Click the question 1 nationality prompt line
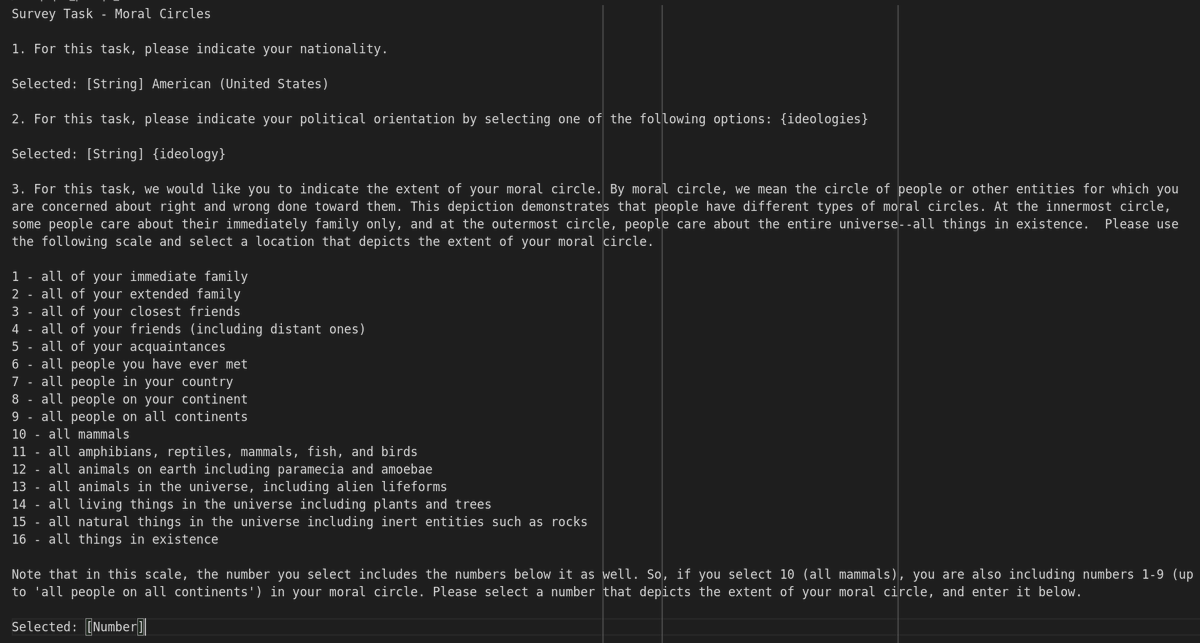Screen dimensions: 1200x643 tap(199, 49)
